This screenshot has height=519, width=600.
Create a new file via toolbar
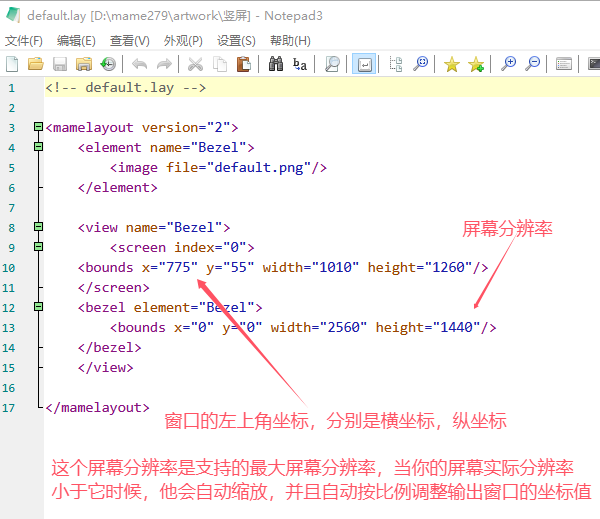(x=12, y=64)
